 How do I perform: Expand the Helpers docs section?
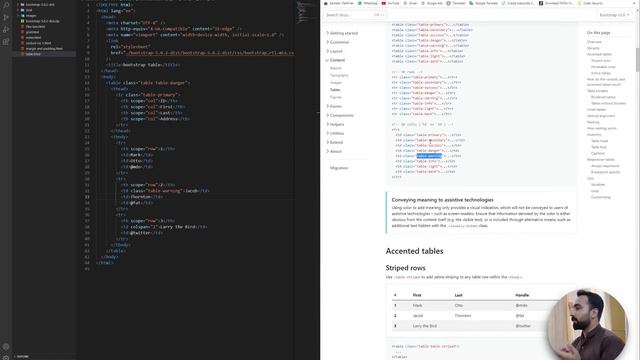[x=336, y=124]
